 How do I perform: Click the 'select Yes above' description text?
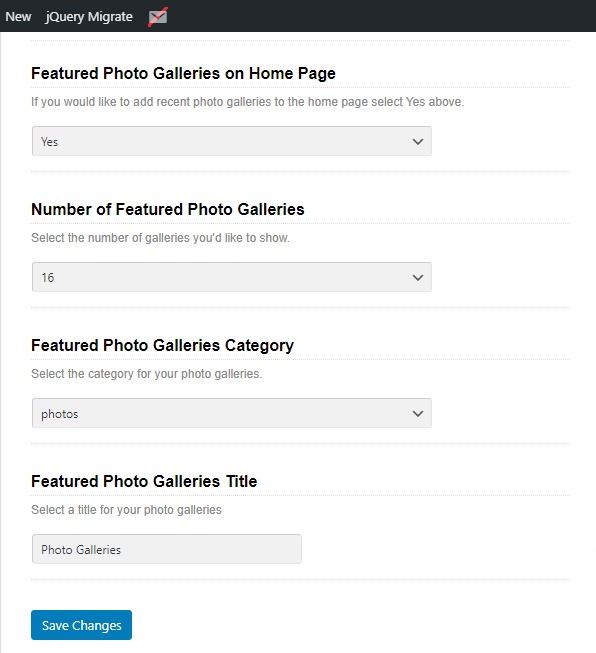[247, 102]
